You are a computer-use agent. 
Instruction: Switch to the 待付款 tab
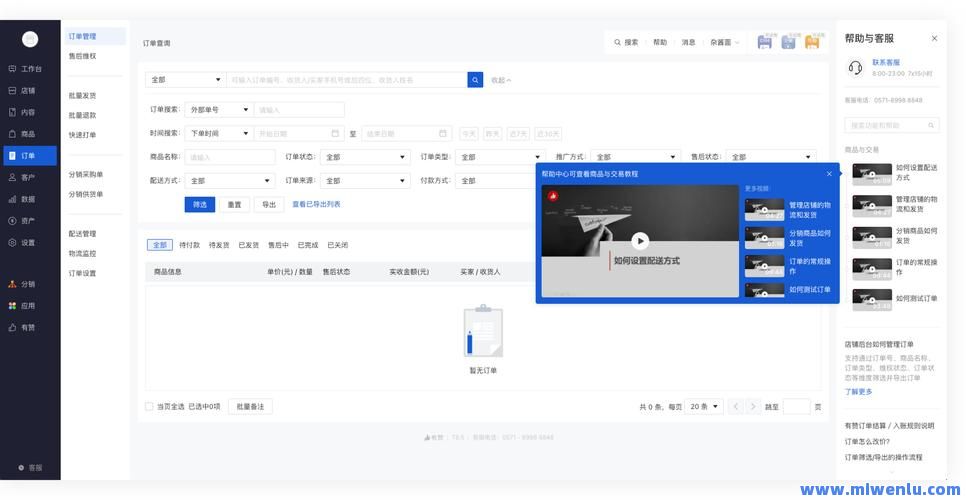(189, 245)
